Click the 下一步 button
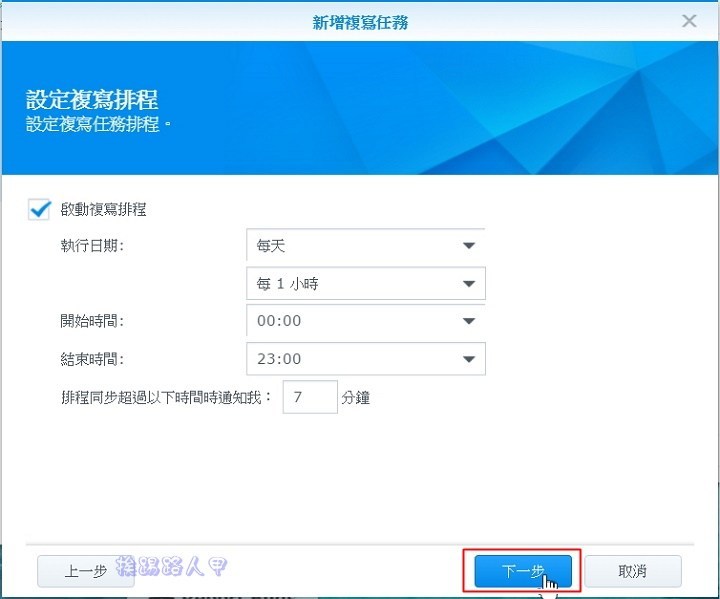Viewport: 720px width, 599px height. click(x=523, y=571)
